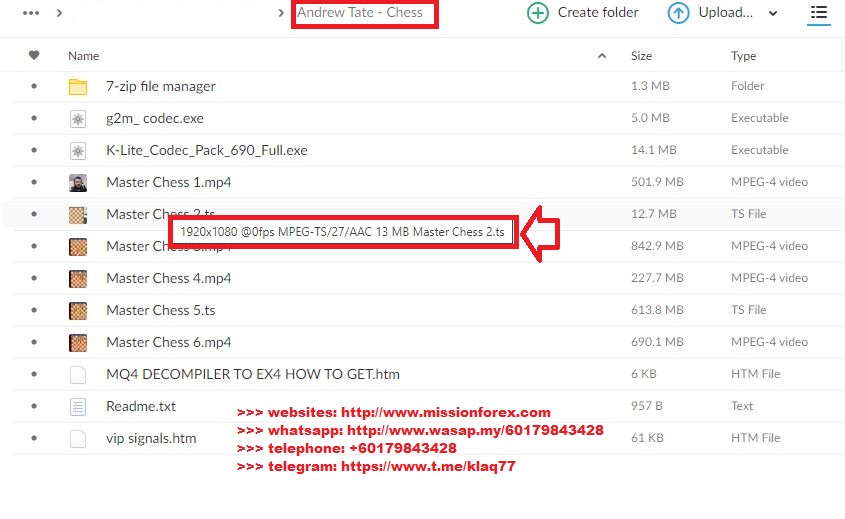The height and width of the screenshot is (519, 845).
Task: Click the 842.9 MB size cell
Action: (x=657, y=246)
